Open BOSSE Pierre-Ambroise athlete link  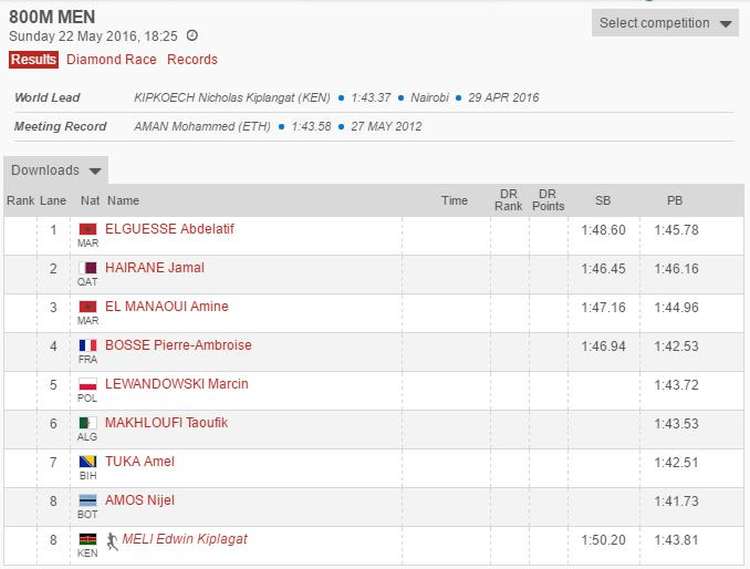pyautogui.click(x=178, y=345)
